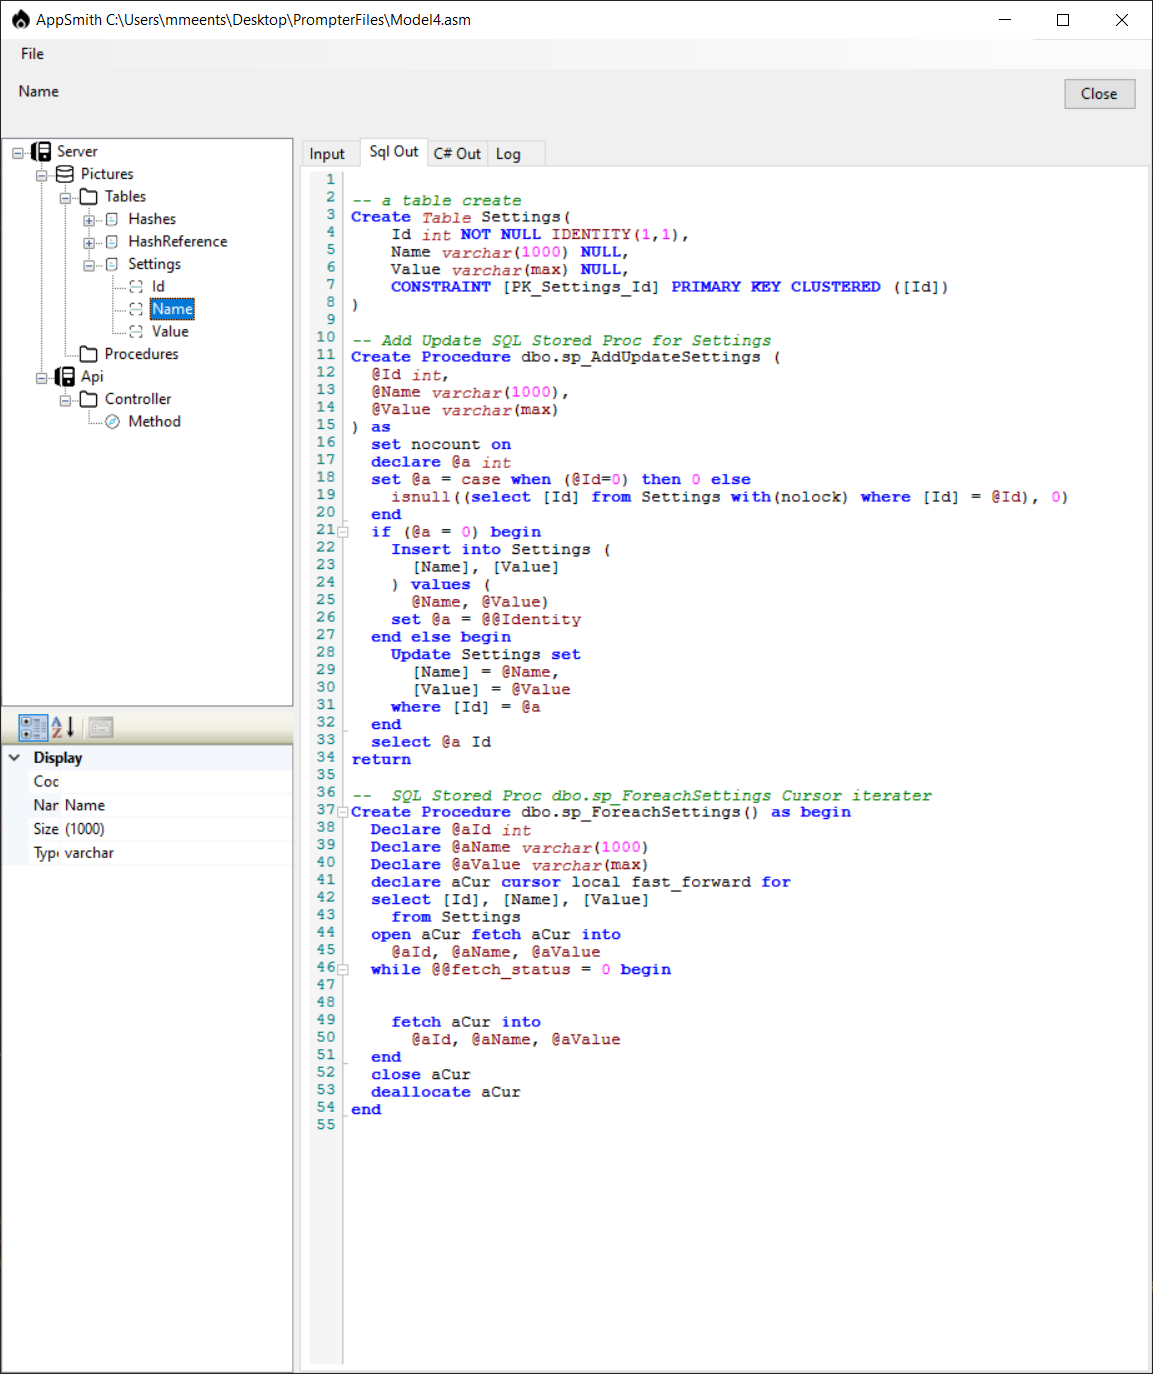
Task: Select the Value column in the tree
Action: 170,331
